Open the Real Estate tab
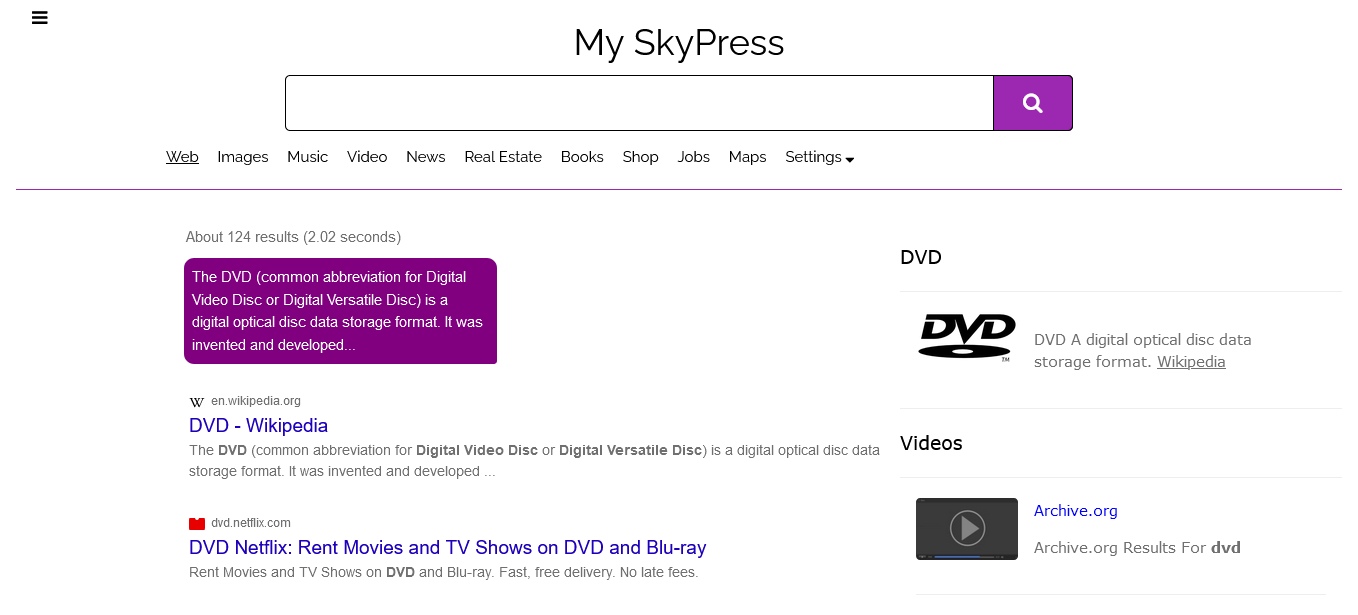Screen dimensions: 1358x615 click(503, 157)
